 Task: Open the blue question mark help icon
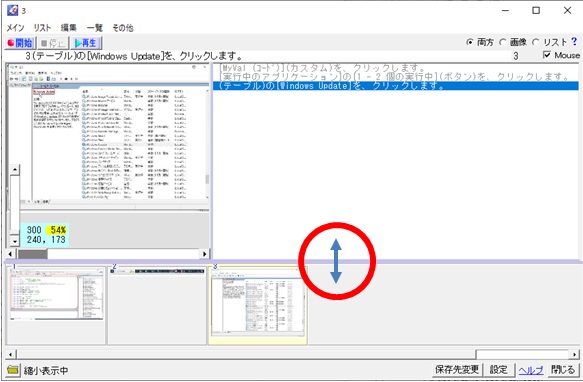tap(574, 42)
